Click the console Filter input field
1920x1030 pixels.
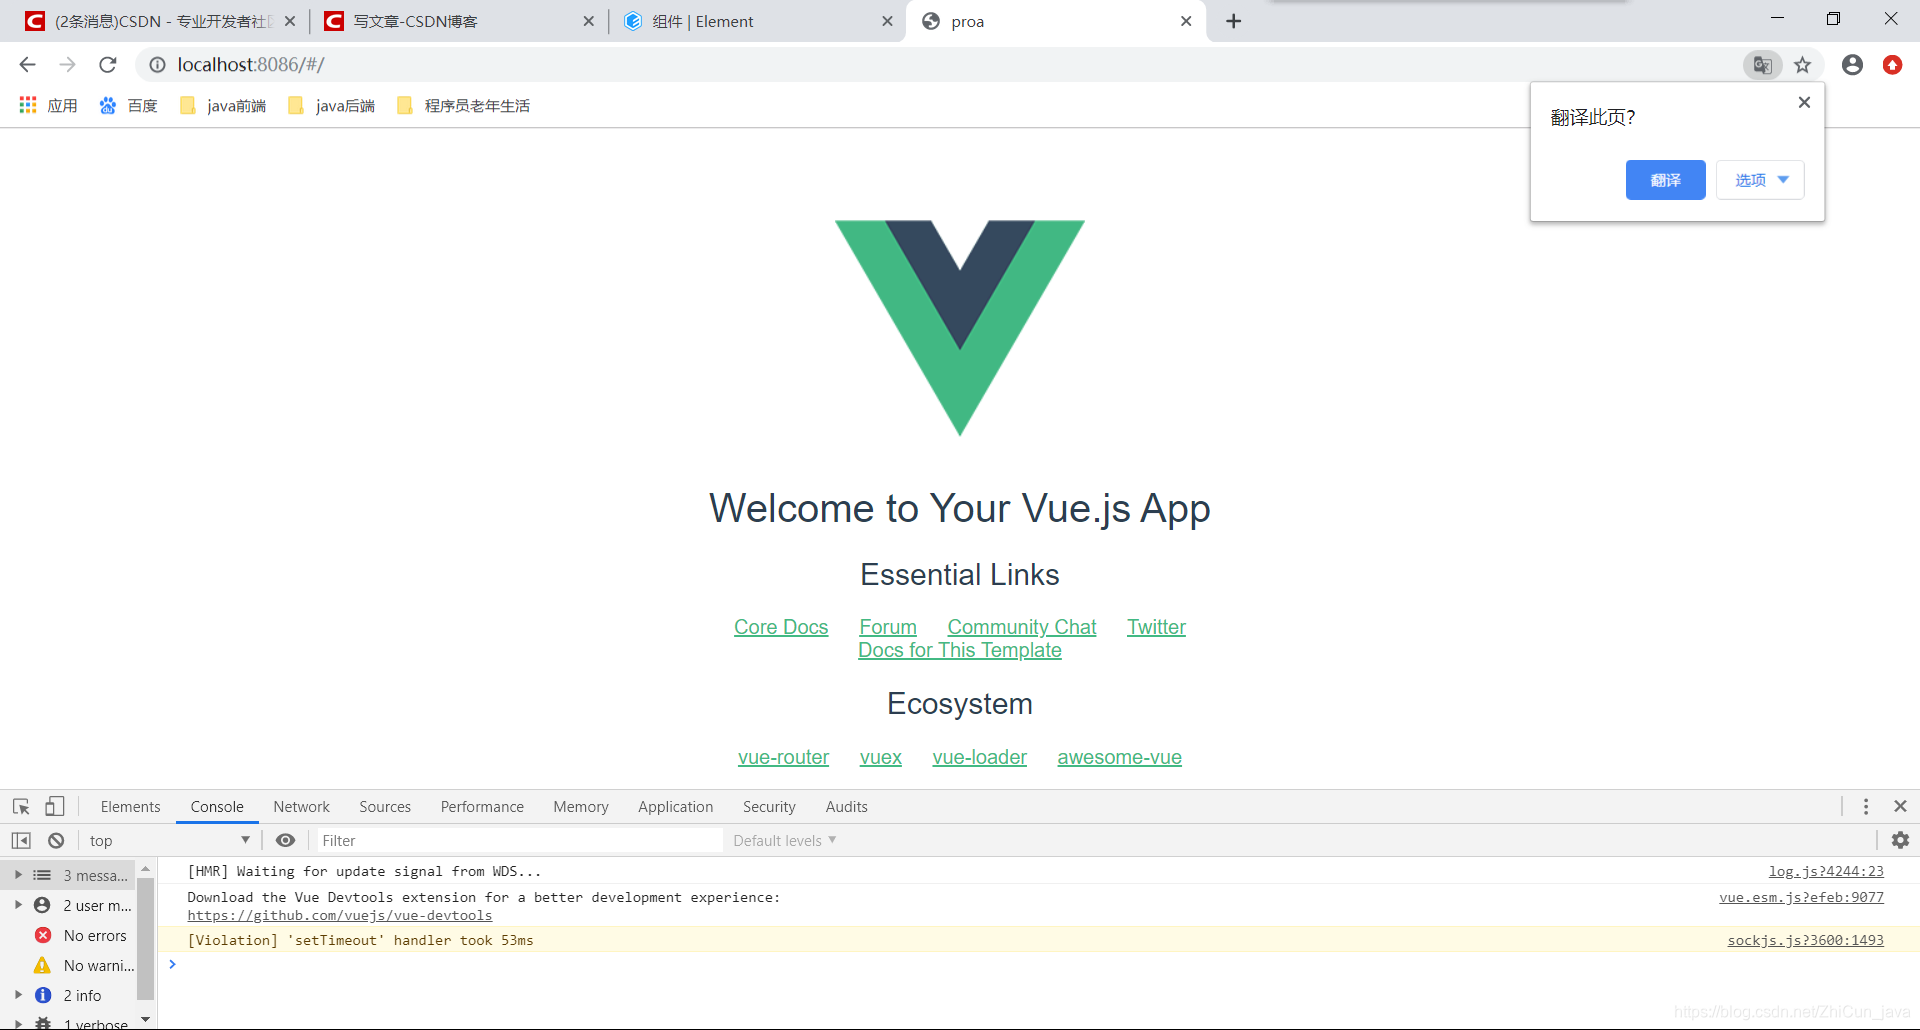coord(520,840)
